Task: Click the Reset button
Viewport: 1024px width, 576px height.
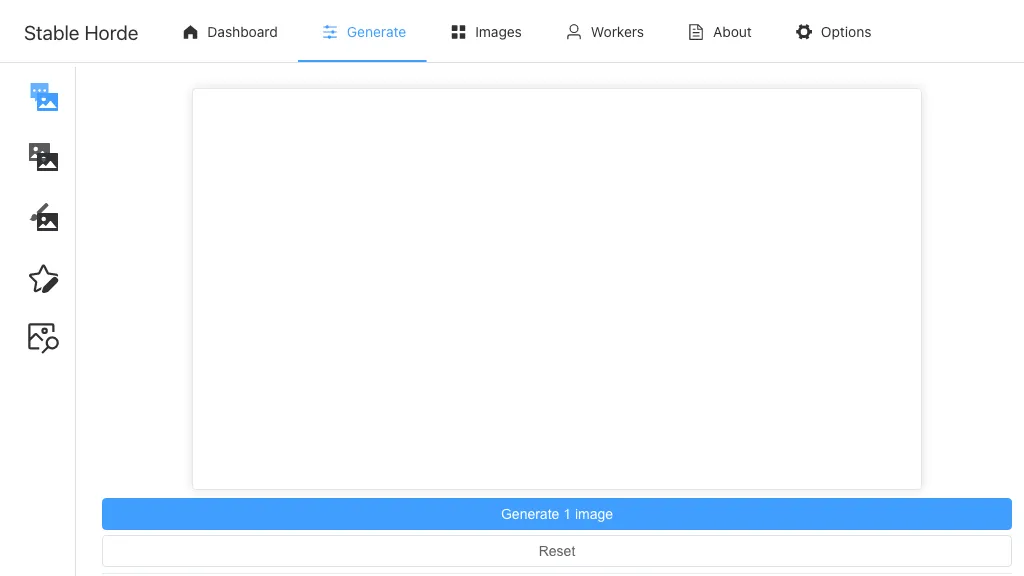Action: point(556,551)
